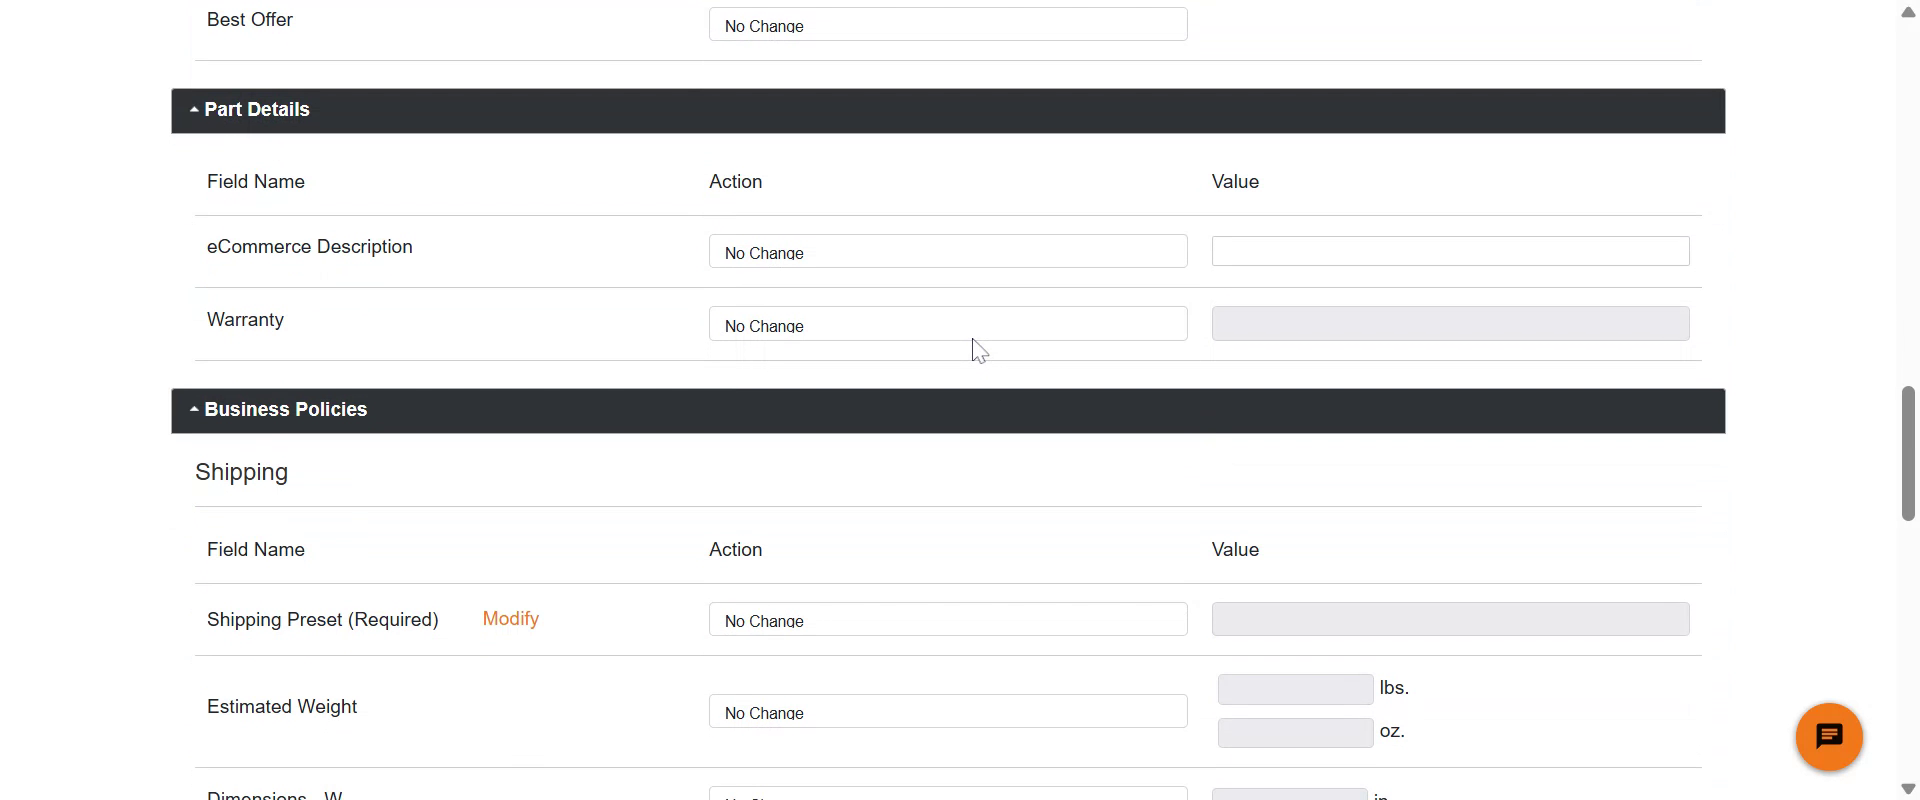Click the Warranty field name label
The width and height of the screenshot is (1920, 800).
pyautogui.click(x=245, y=320)
